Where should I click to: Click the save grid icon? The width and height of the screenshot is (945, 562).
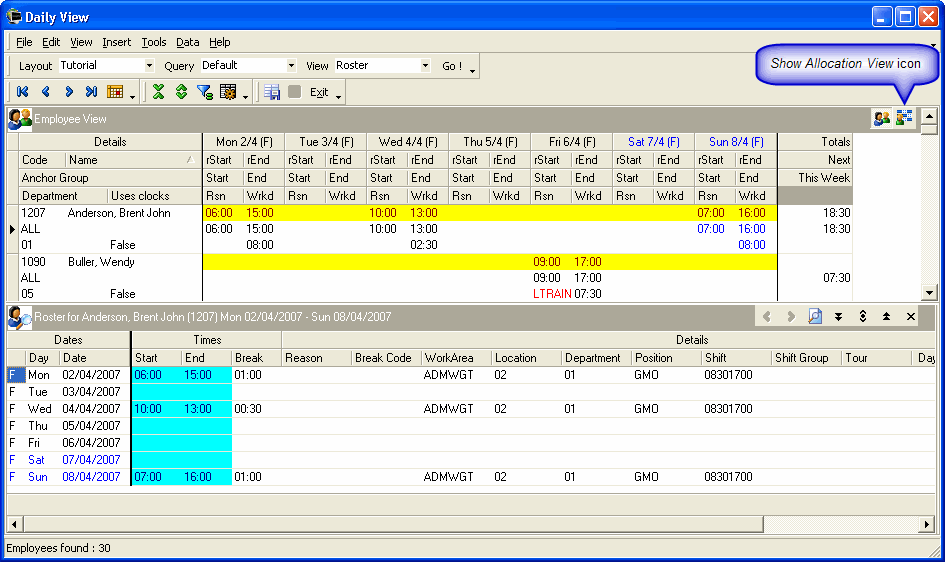(271, 92)
